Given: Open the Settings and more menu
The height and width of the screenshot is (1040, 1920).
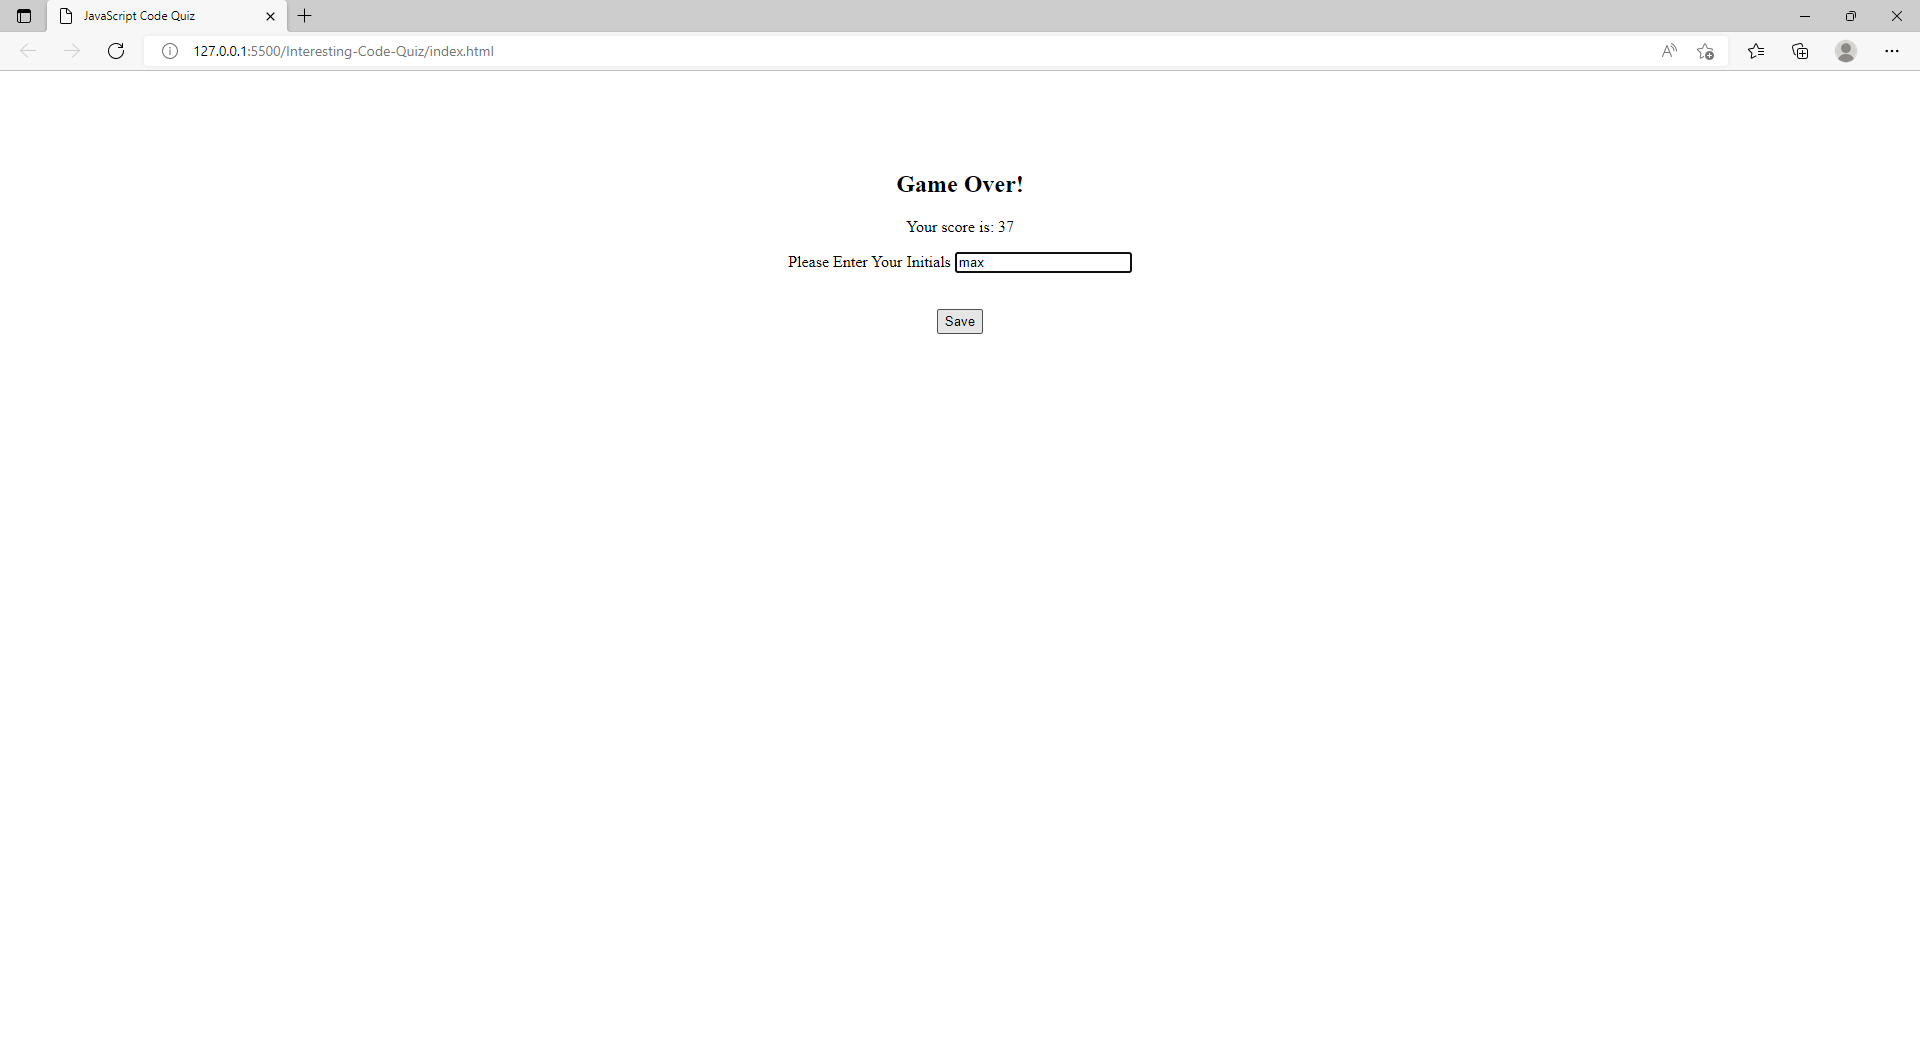Looking at the screenshot, I should point(1893,51).
